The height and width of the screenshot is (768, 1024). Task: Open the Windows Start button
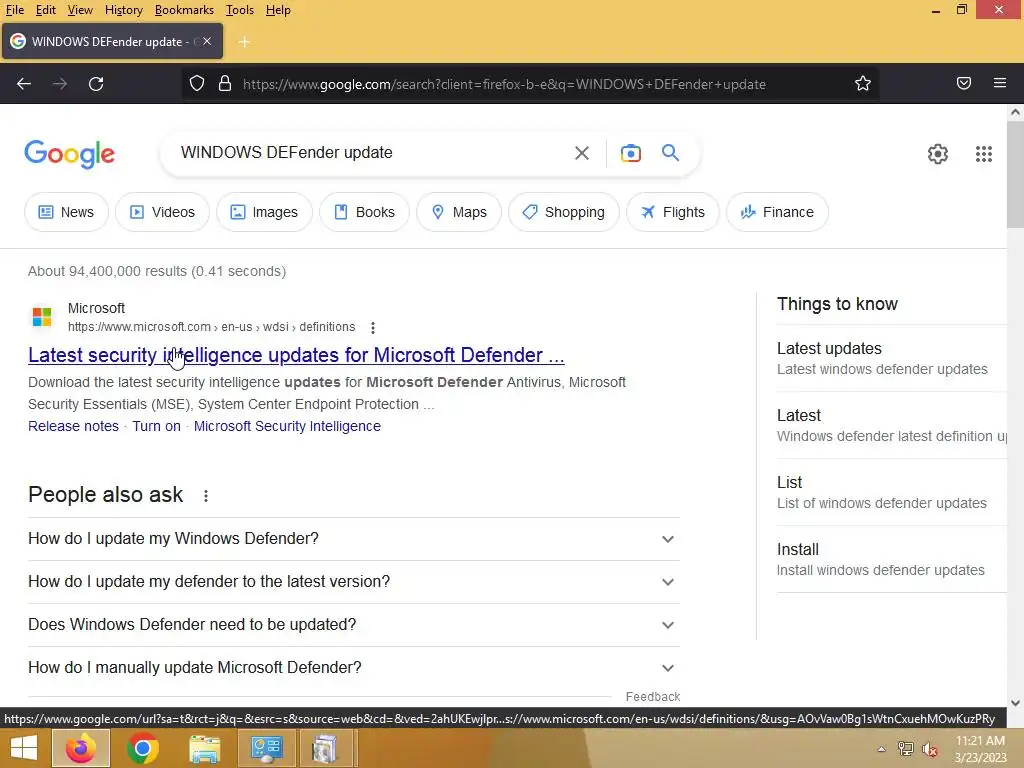[x=24, y=748]
